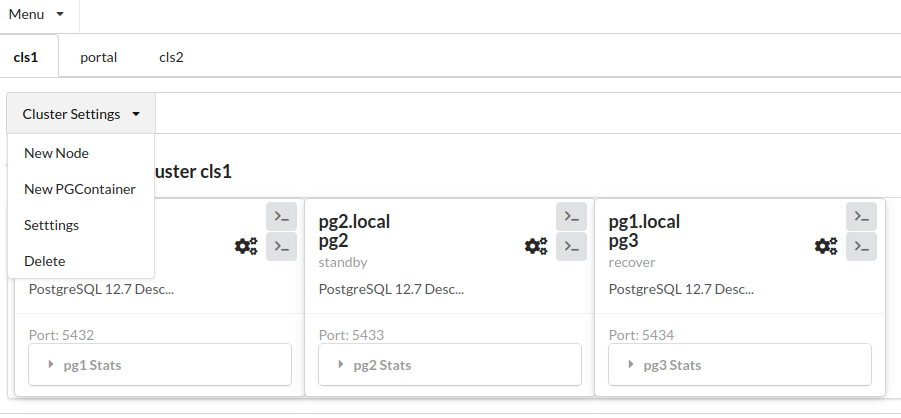
Task: Click the pg2.local host name
Action: [355, 221]
